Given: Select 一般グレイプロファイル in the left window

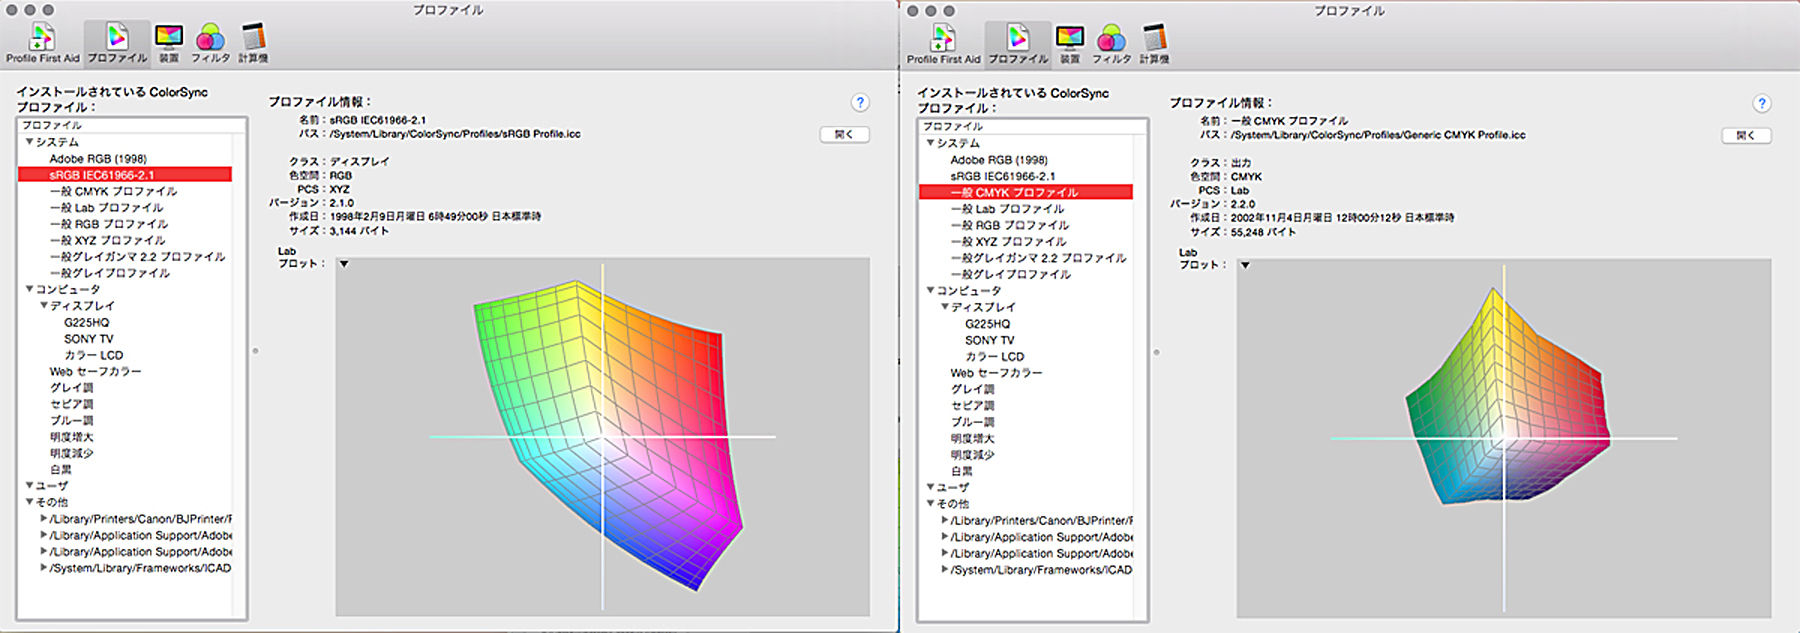Looking at the screenshot, I should pyautogui.click(x=109, y=273).
